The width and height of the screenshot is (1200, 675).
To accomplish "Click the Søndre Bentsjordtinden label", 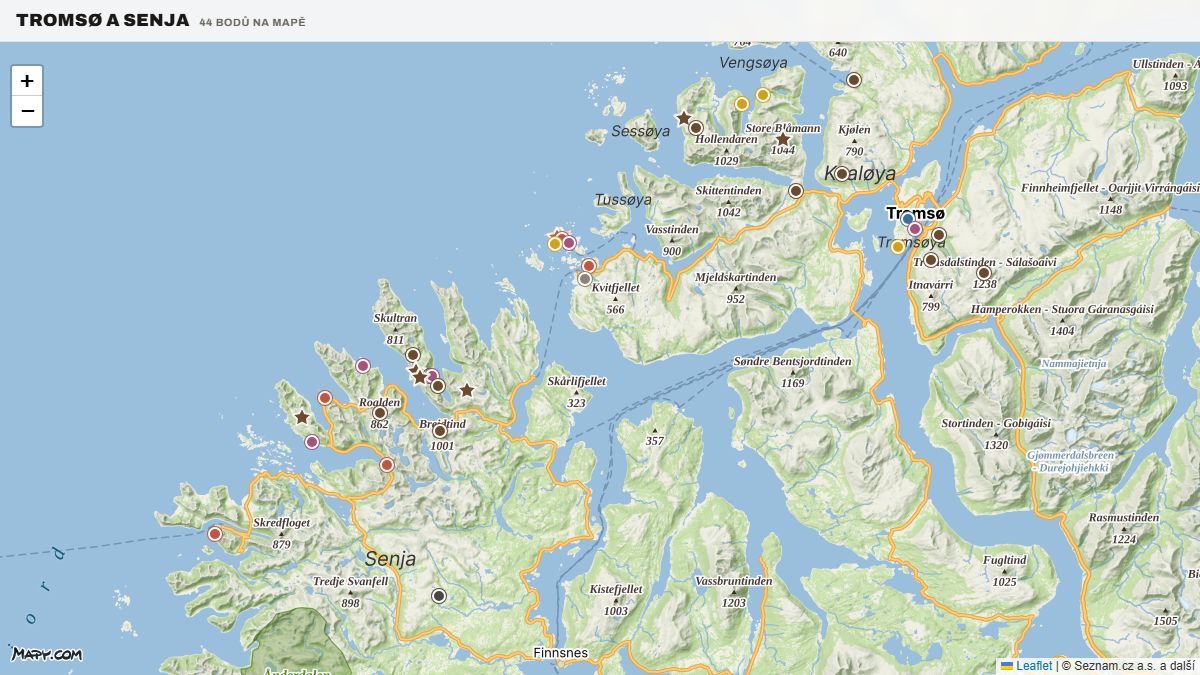I will pyautogui.click(x=793, y=361).
